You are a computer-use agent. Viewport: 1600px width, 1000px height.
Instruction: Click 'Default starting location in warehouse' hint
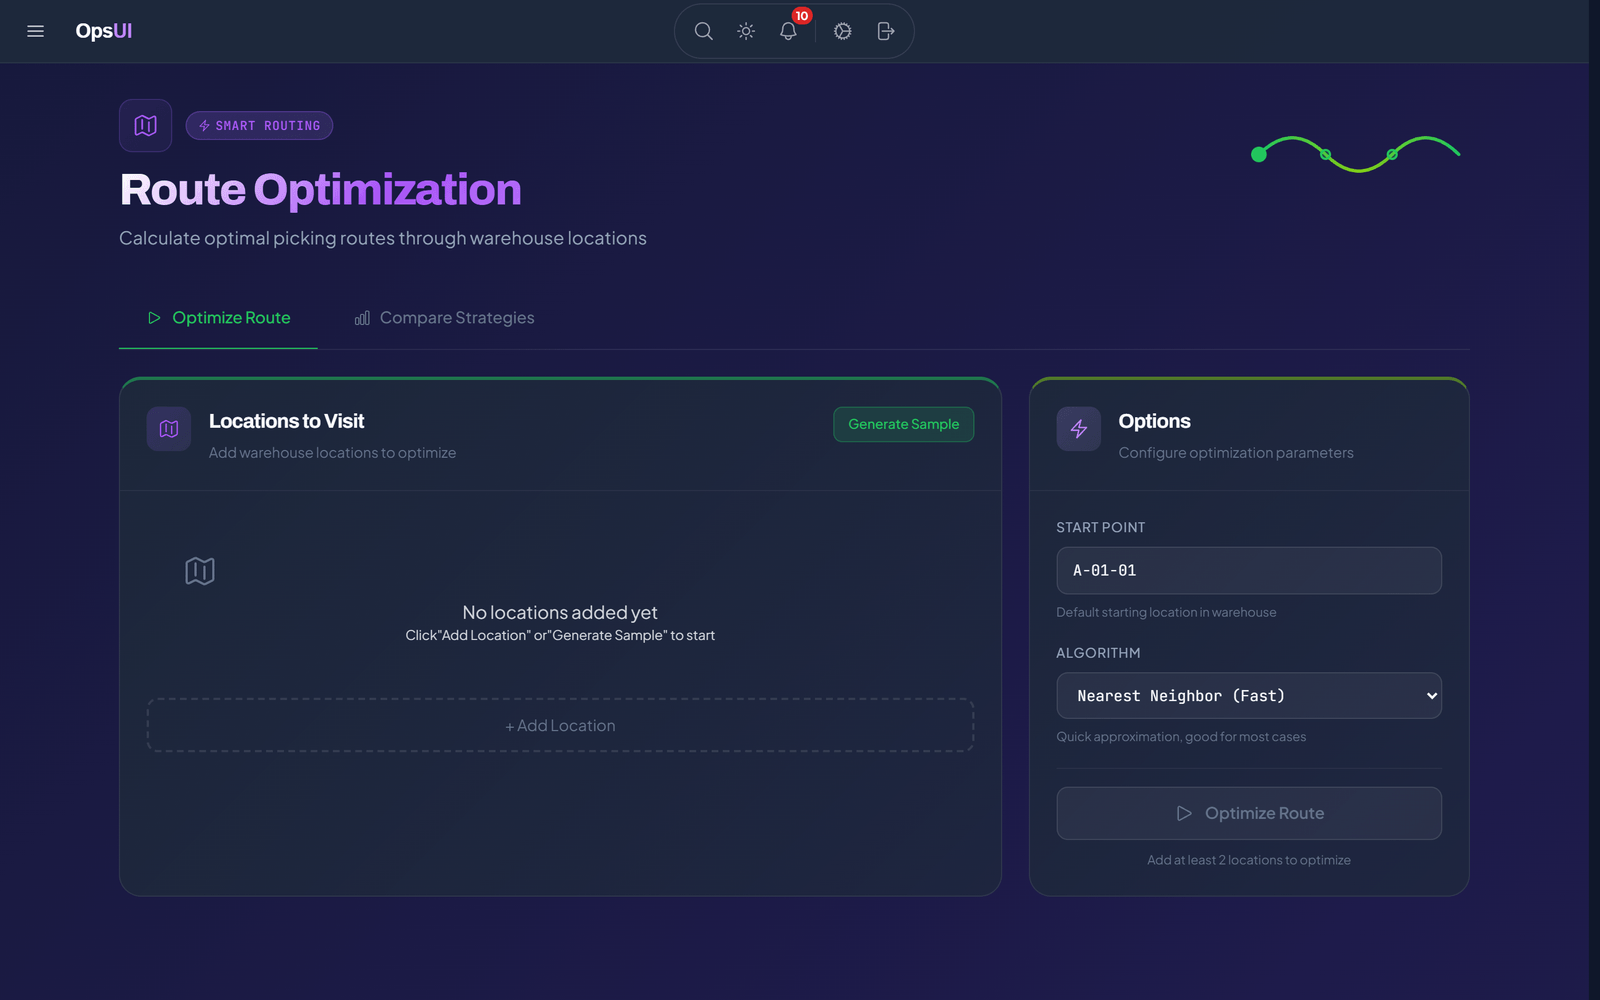(1166, 612)
